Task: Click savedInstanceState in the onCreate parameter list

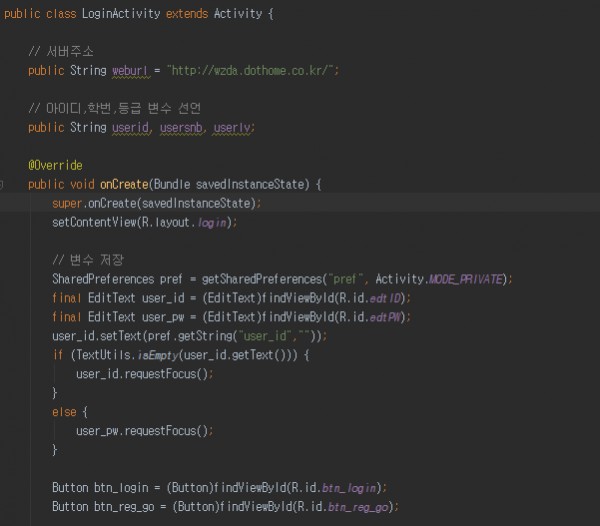Action: pos(250,184)
